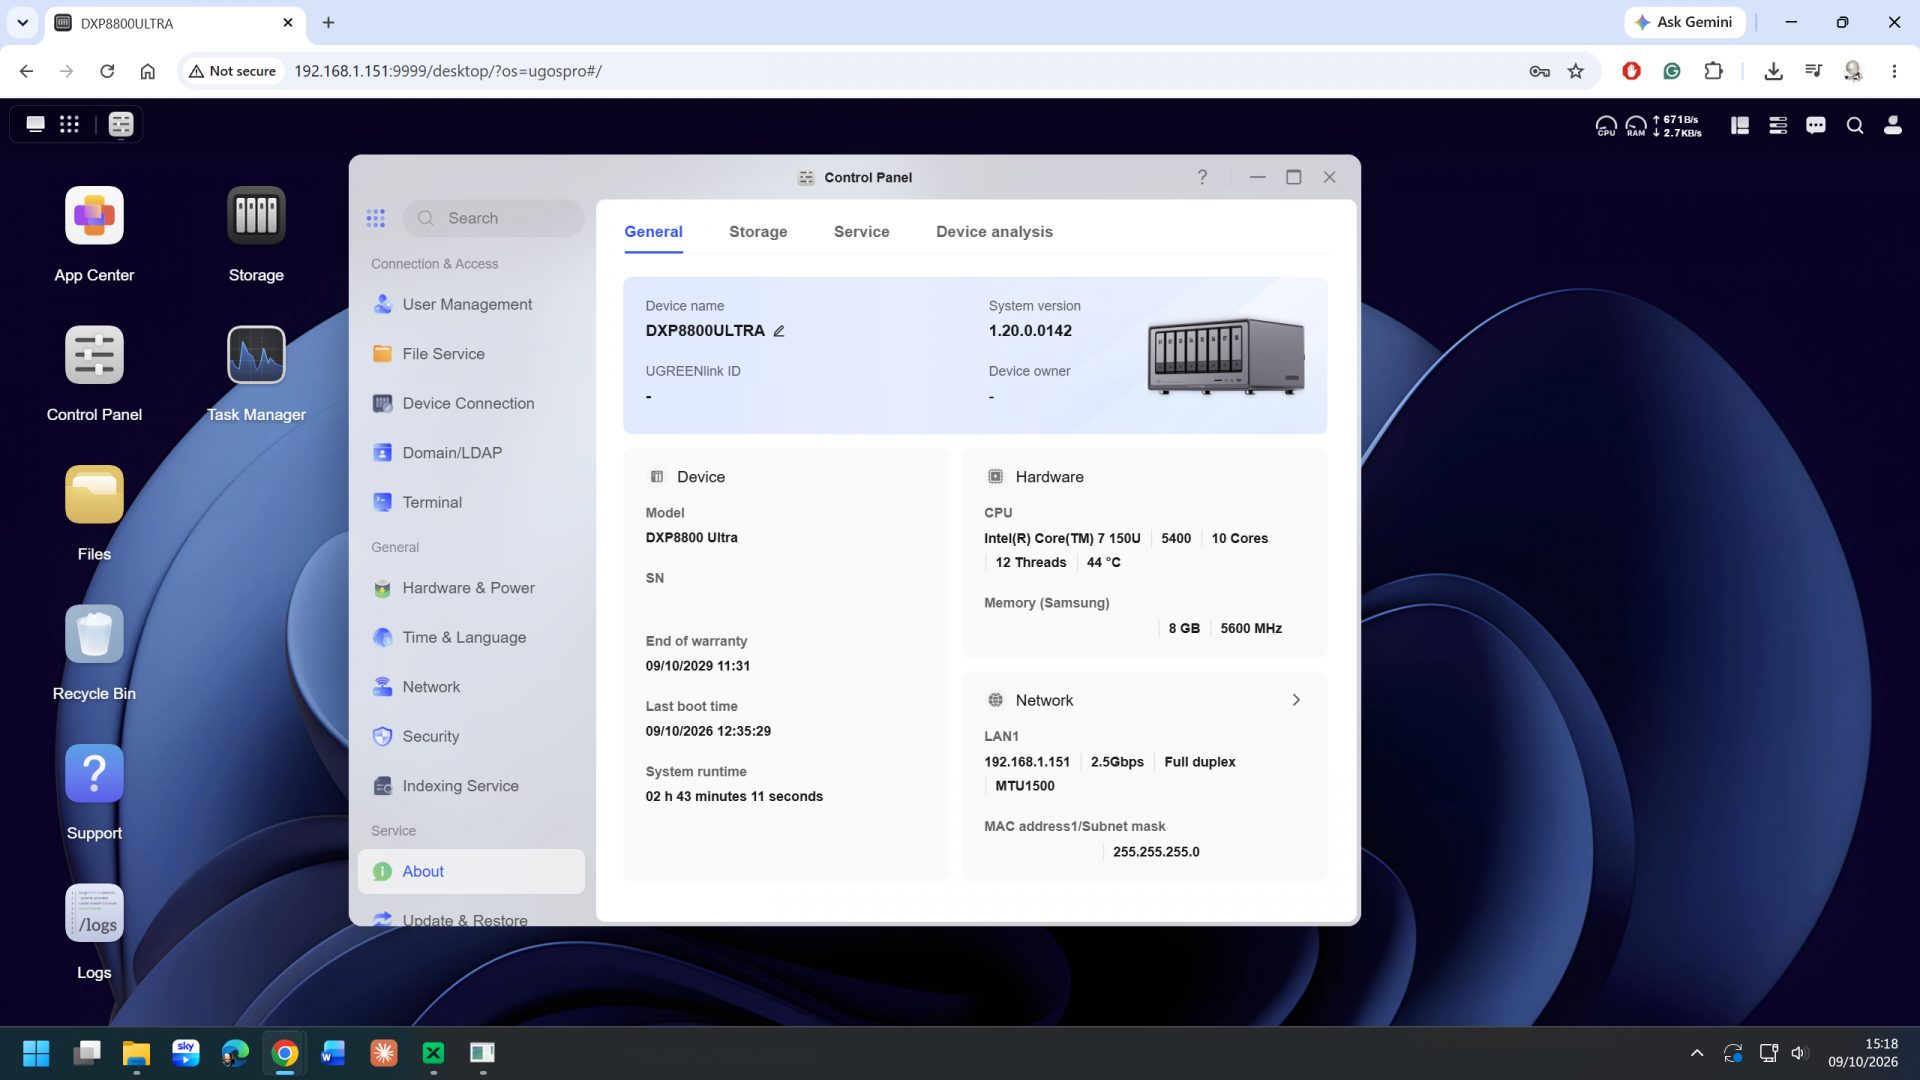This screenshot has width=1920, height=1080.
Task: Open Domain/LDAP settings
Action: (x=471, y=453)
